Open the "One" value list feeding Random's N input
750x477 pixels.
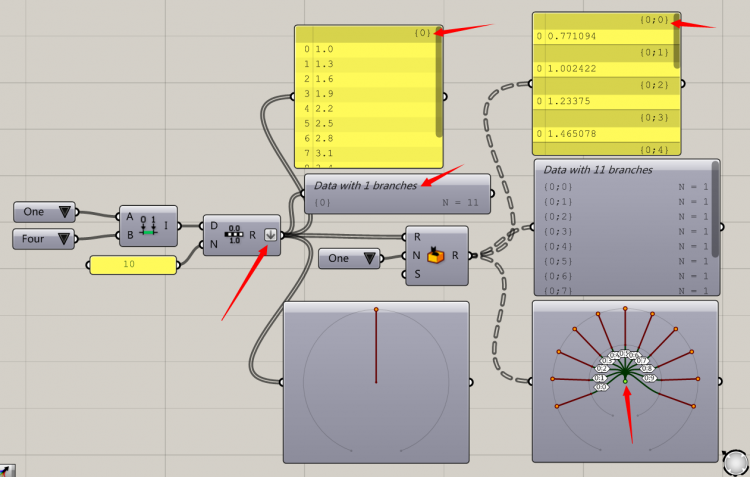click(349, 258)
